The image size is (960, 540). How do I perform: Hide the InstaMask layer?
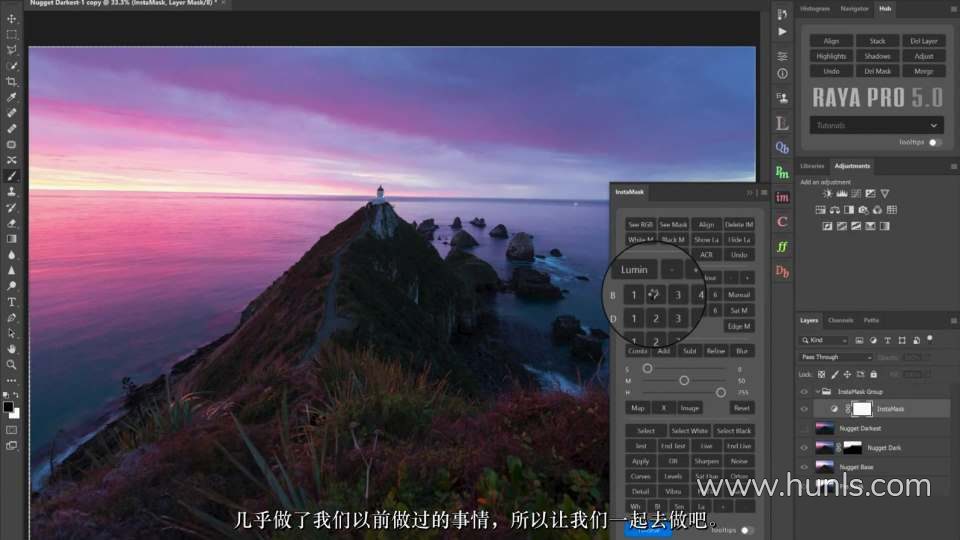(x=804, y=409)
